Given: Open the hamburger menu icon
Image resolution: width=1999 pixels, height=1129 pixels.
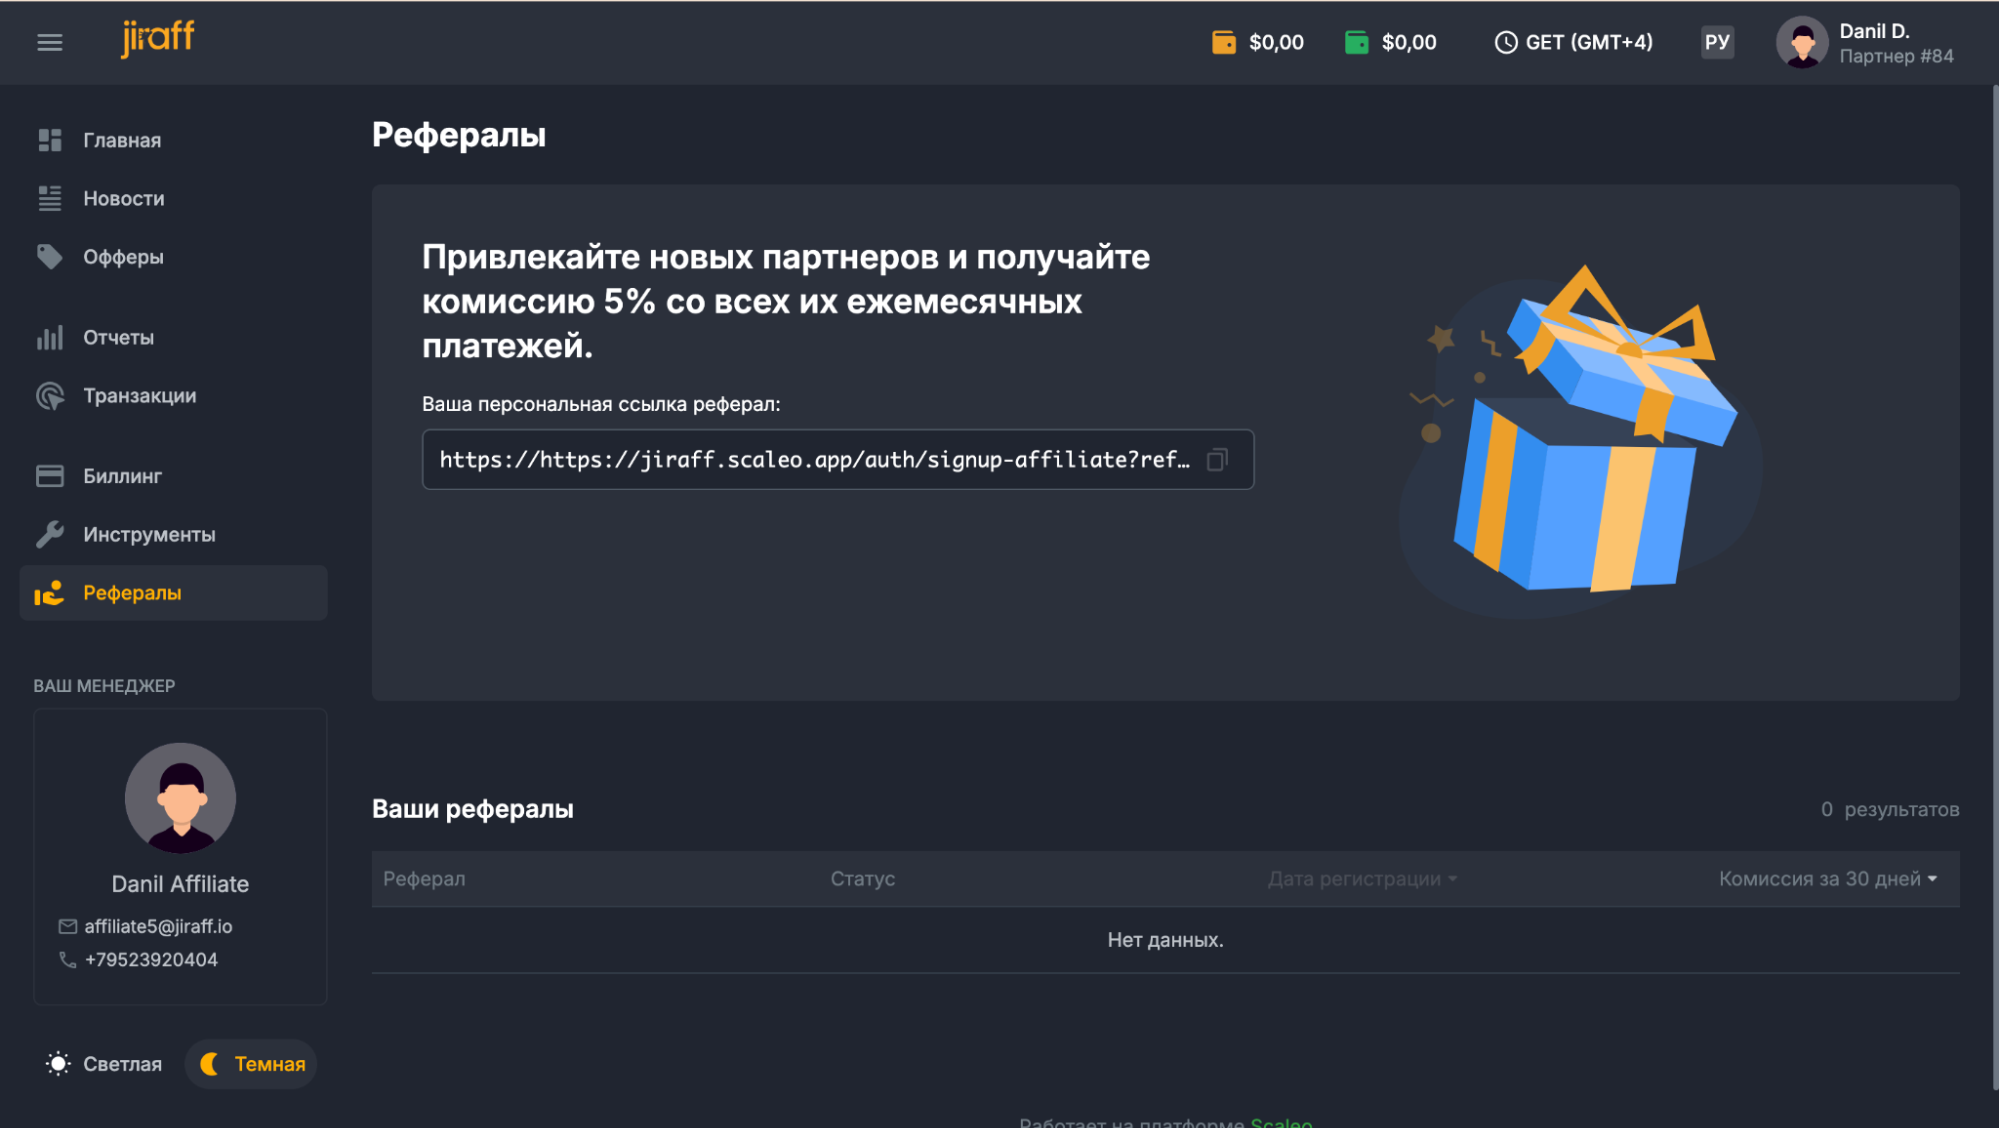Looking at the screenshot, I should point(50,42).
